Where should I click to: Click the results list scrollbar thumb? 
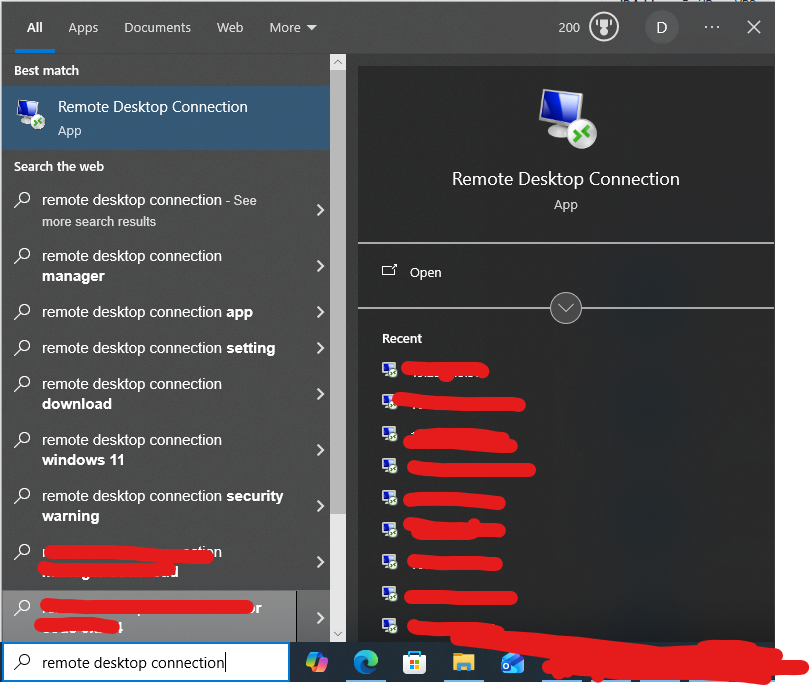pos(338,292)
